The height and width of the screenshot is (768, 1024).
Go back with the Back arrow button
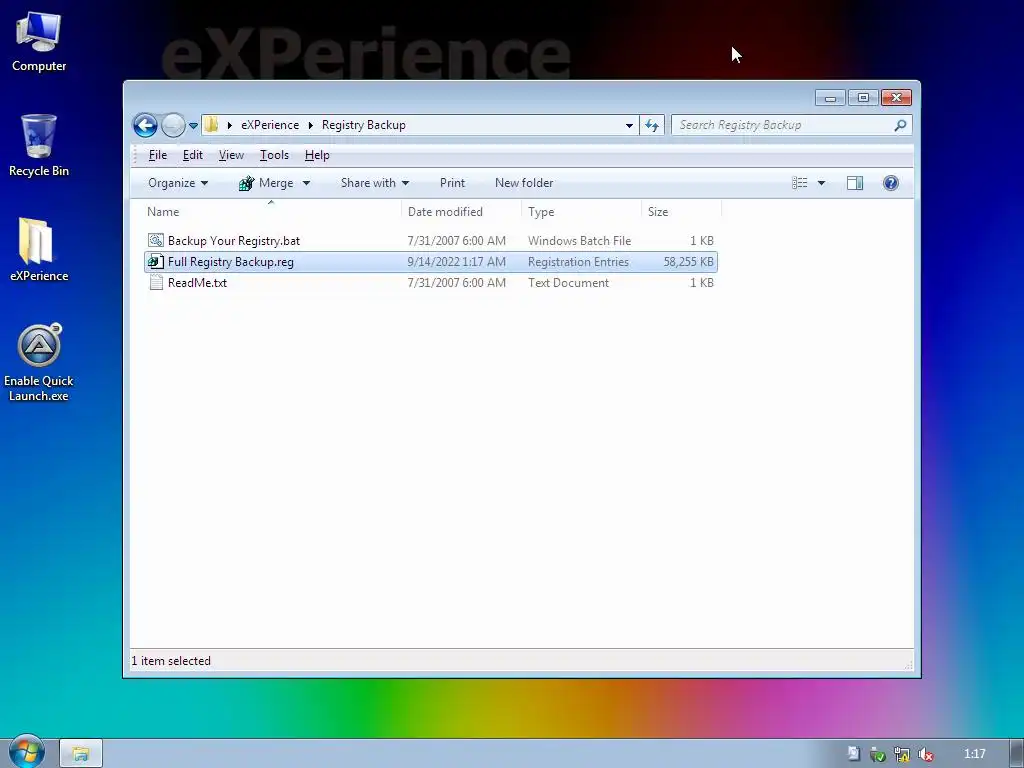click(x=145, y=125)
